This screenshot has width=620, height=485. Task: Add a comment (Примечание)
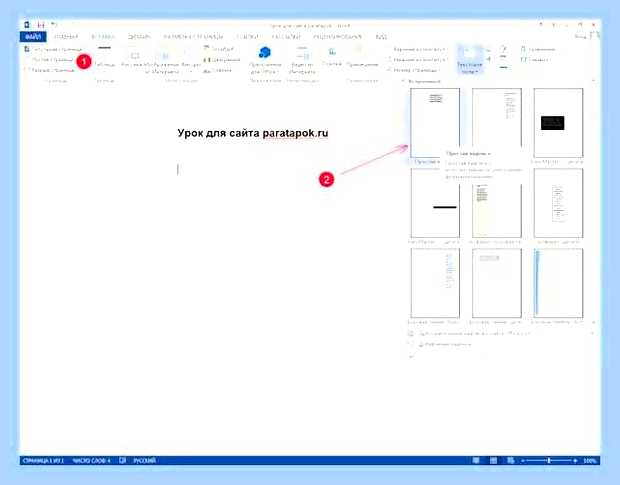[362, 57]
